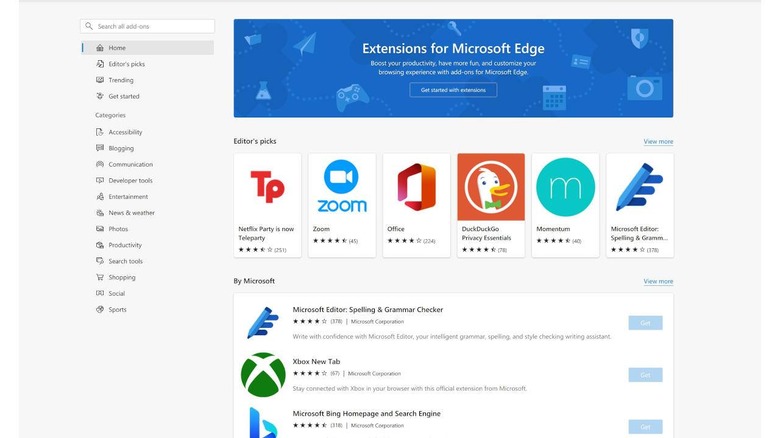This screenshot has height=438, width=780.
Task: Get the Microsoft Editor extension
Action: coord(645,323)
